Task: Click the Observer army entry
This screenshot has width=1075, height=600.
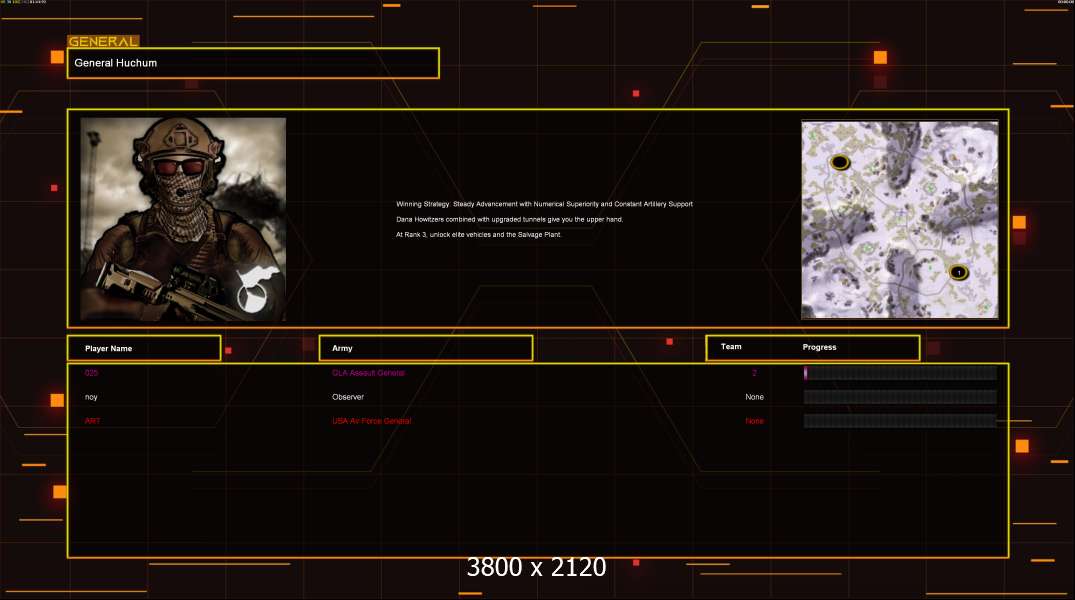Action: point(348,397)
